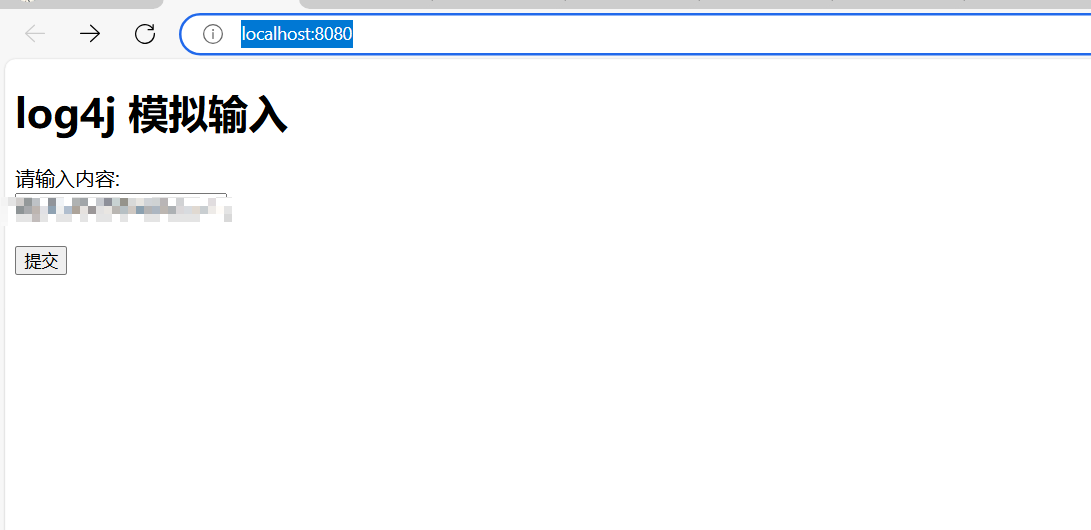Go forward using the forward arrow
The height and width of the screenshot is (530, 1091).
[90, 33]
